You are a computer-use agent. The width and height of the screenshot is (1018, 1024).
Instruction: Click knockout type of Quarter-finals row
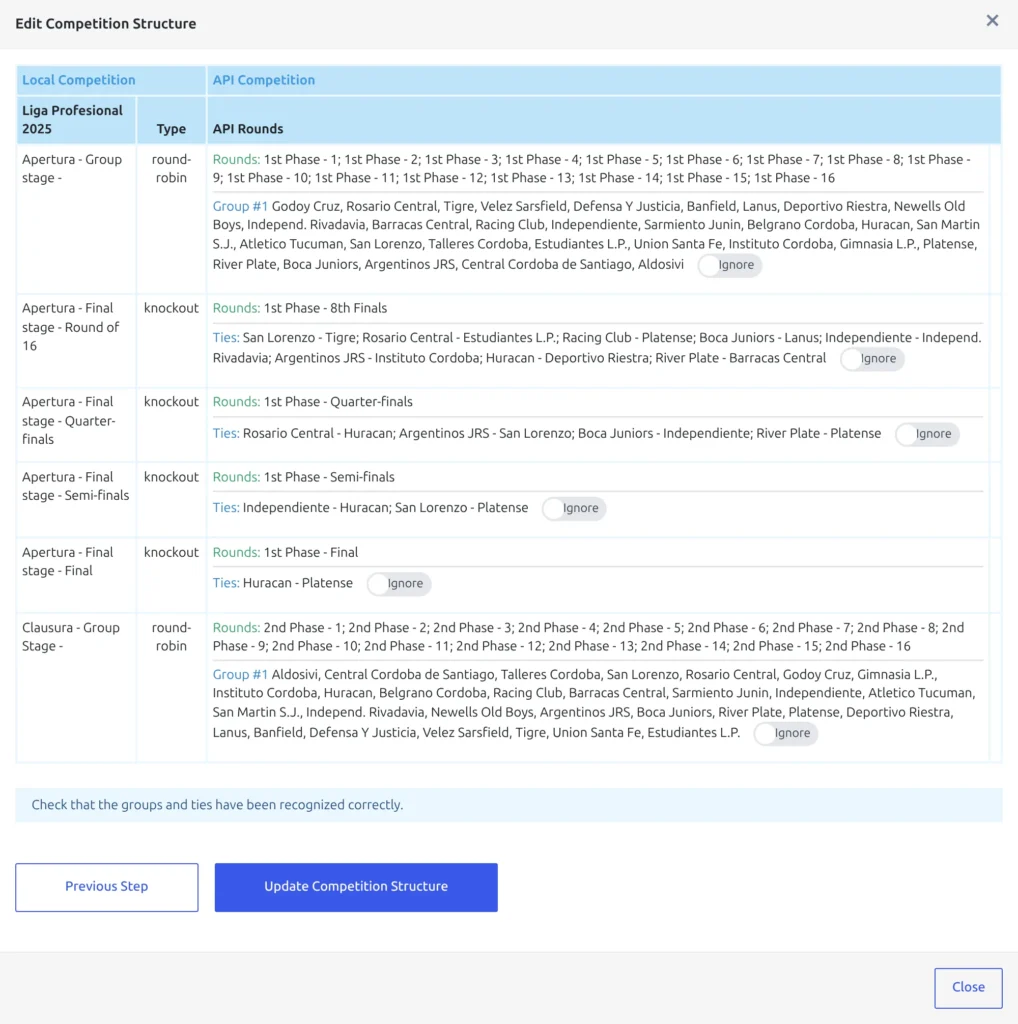tap(171, 402)
